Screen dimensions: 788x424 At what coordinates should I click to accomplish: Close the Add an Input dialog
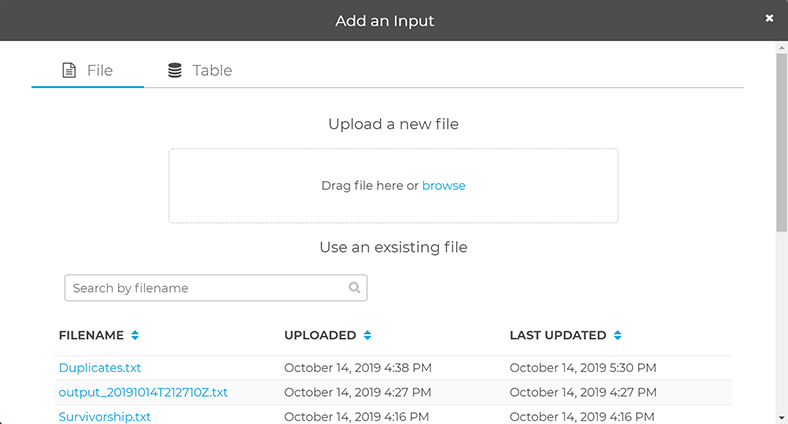coord(769,18)
